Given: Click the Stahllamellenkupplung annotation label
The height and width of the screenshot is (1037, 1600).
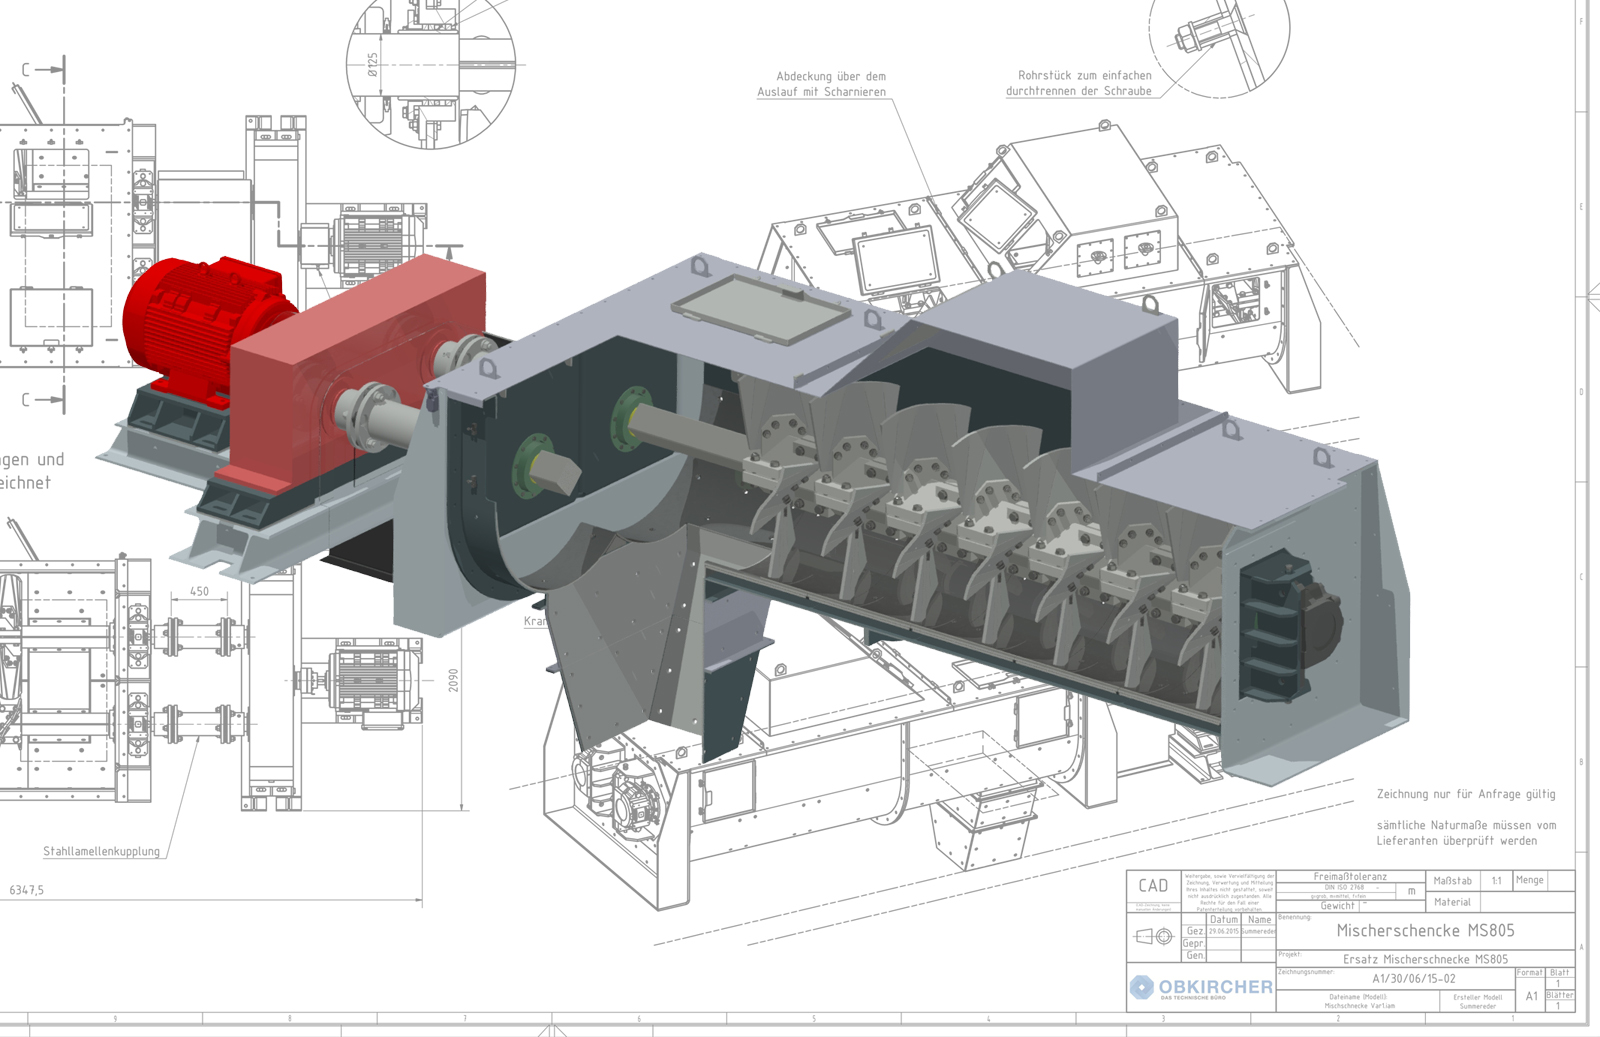Looking at the screenshot, I should coord(101,852).
